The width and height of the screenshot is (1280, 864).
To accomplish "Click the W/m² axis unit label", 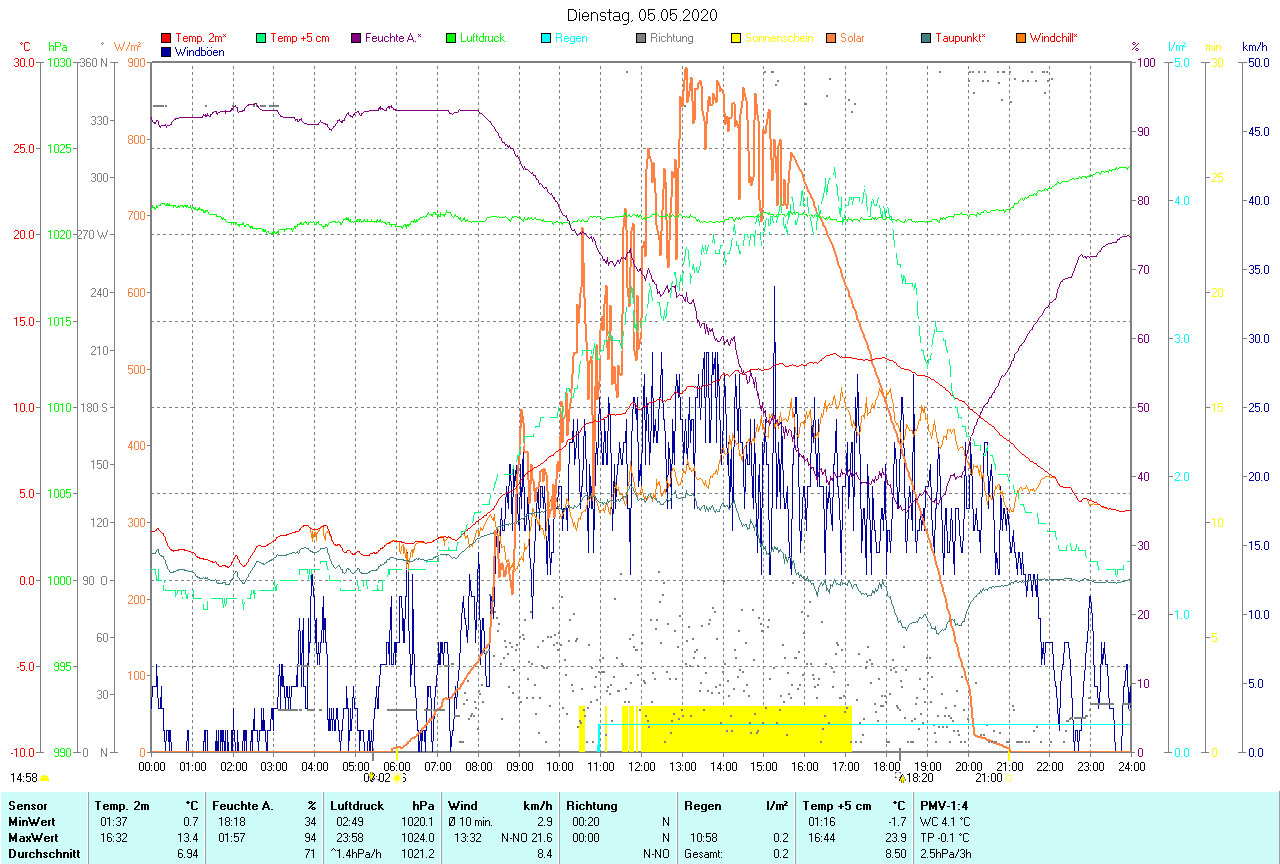I will (128, 47).
